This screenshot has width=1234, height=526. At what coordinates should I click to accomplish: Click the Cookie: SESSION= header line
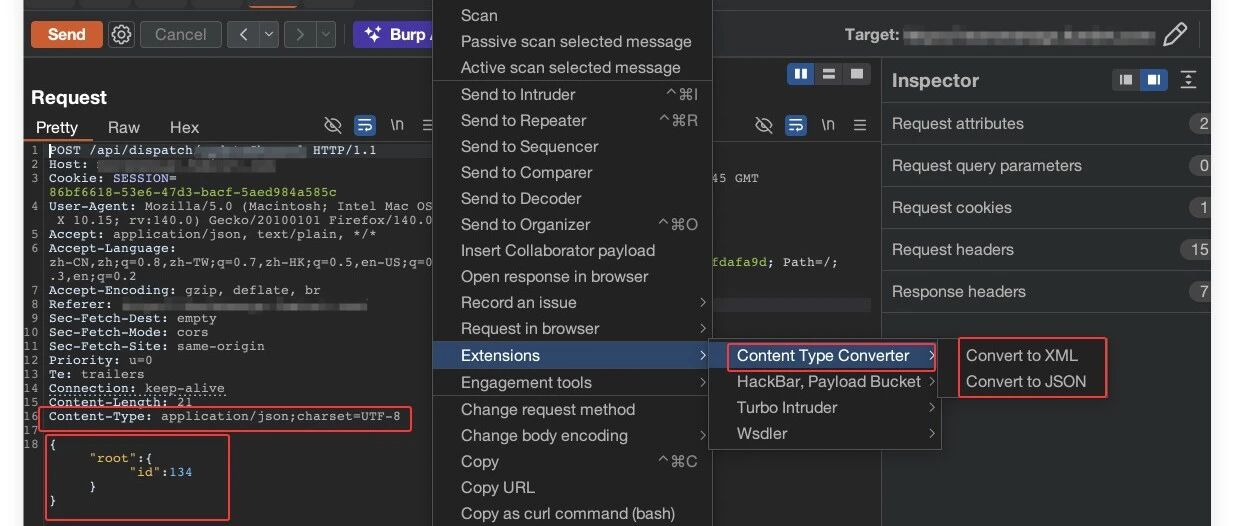coord(113,178)
